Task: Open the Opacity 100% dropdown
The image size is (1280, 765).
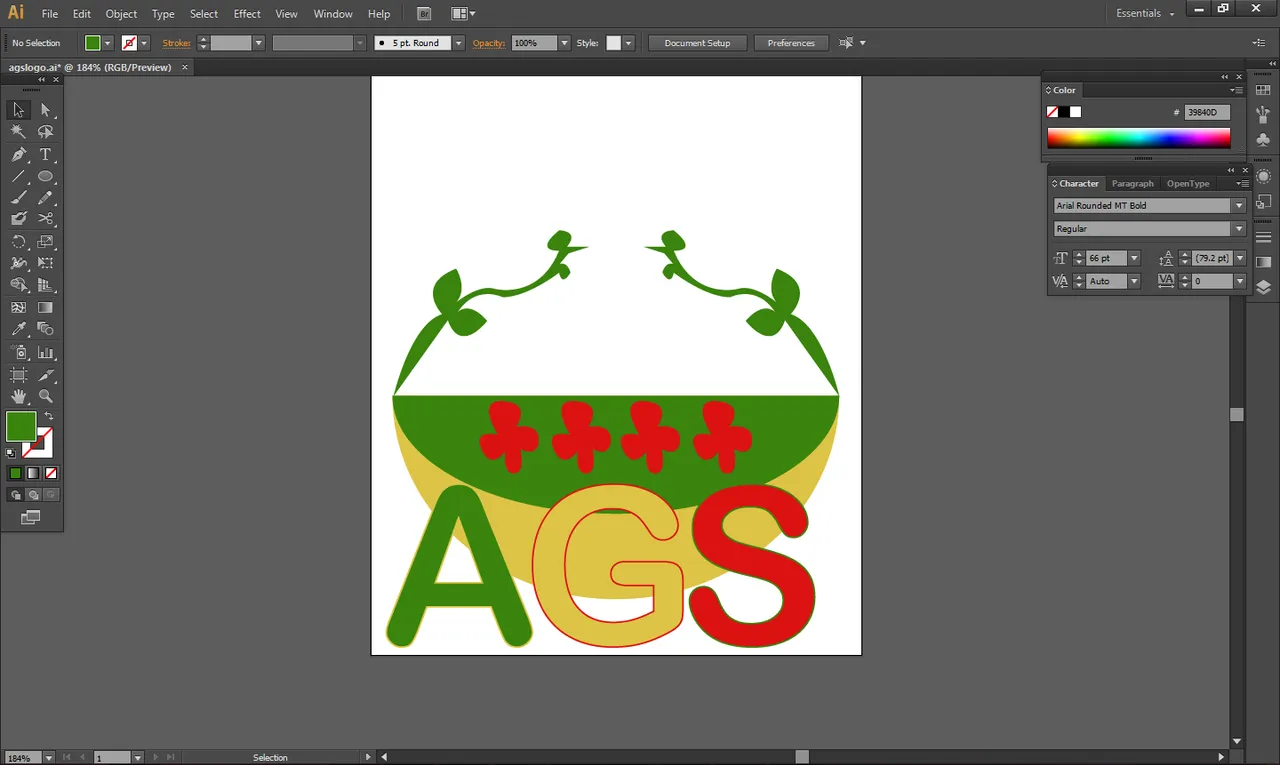Action: click(x=564, y=43)
